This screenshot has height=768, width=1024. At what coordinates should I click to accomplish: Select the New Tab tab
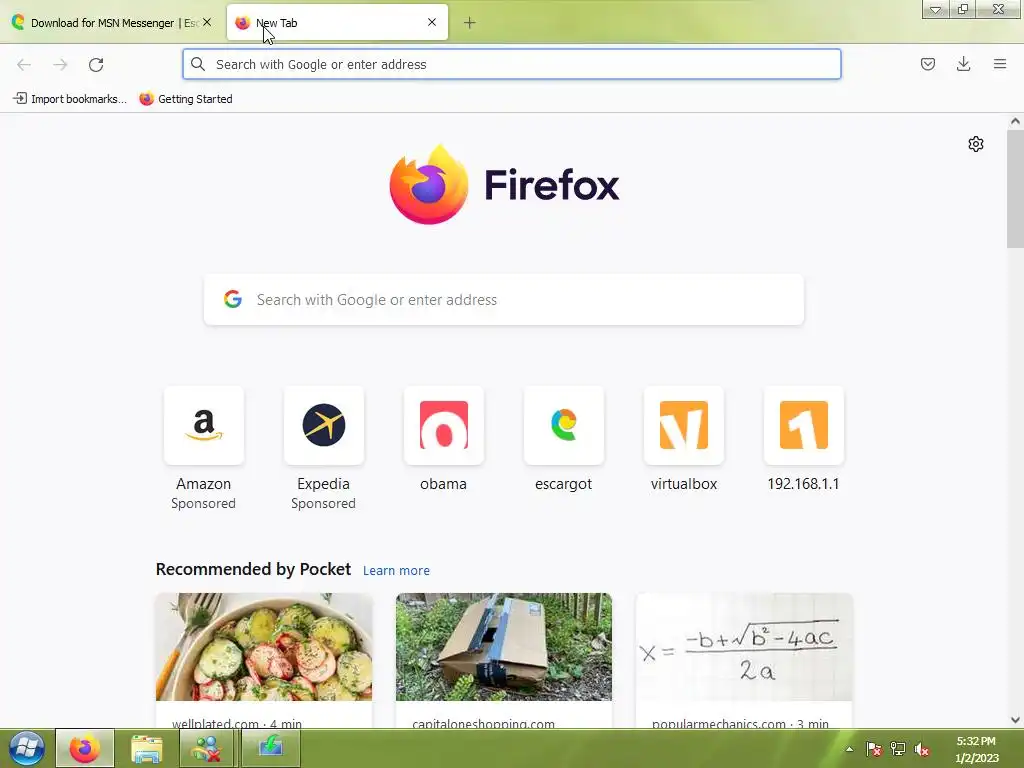(337, 23)
